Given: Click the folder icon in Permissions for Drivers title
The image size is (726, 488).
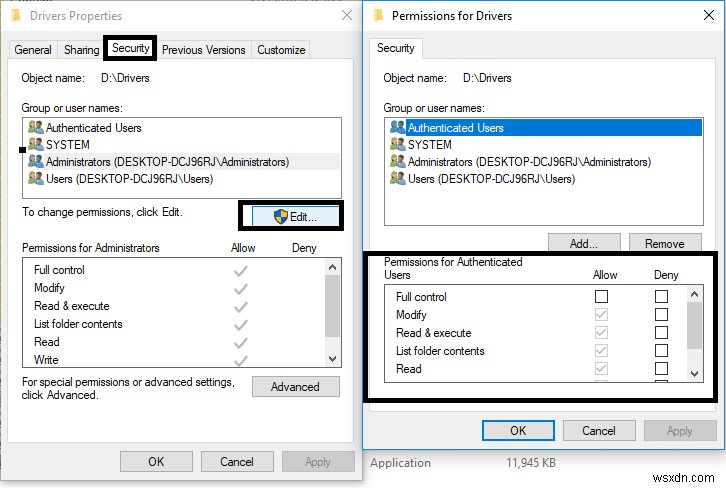Looking at the screenshot, I should click(x=376, y=16).
